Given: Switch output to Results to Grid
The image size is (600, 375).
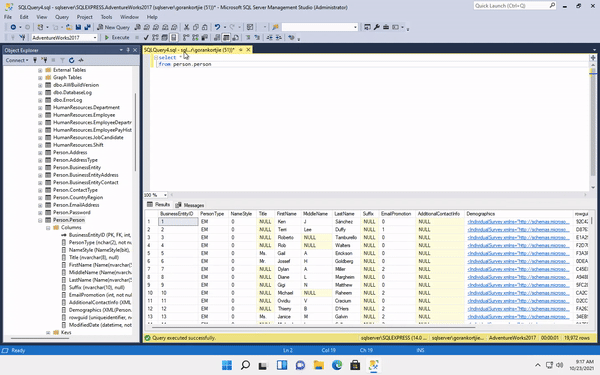Looking at the screenshot, I should pyautogui.click(x=226, y=38).
